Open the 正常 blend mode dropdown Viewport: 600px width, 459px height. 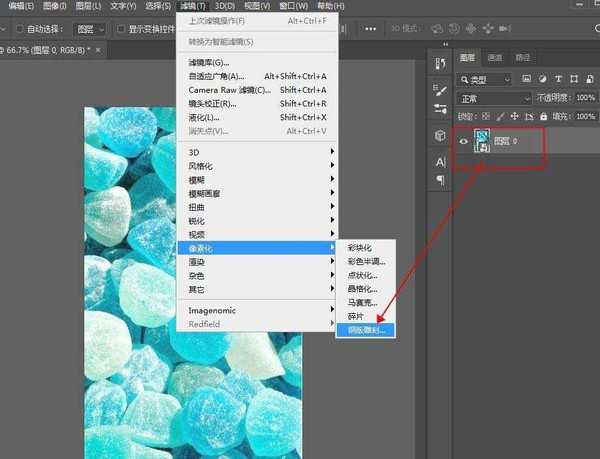pyautogui.click(x=494, y=99)
